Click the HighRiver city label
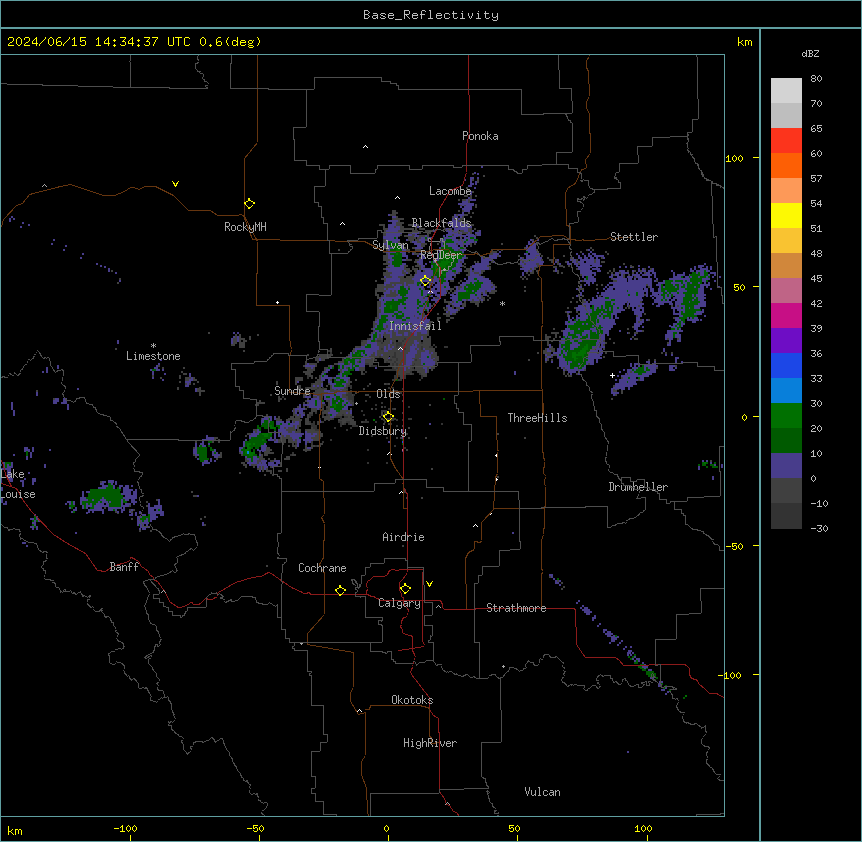 (x=430, y=743)
